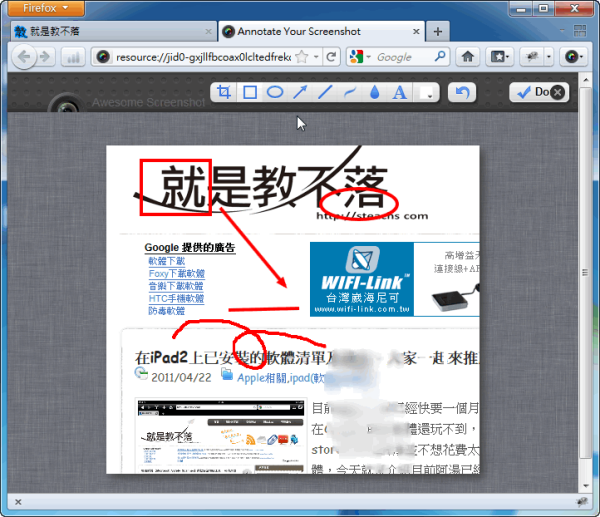Image resolution: width=600 pixels, height=517 pixels.
Task: Switch to the 就是教不落 tab
Action: tap(113, 31)
